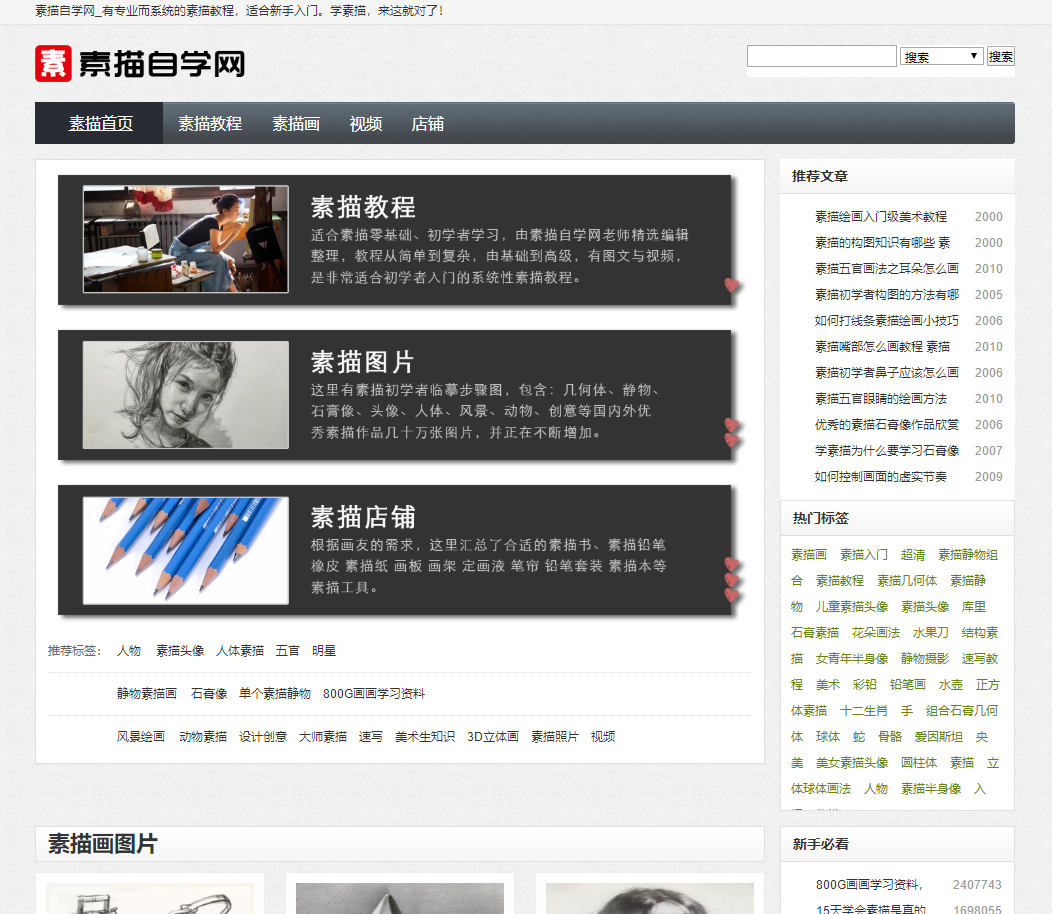Click the 素描教程 banner heading
1052x914 pixels.
click(x=363, y=207)
